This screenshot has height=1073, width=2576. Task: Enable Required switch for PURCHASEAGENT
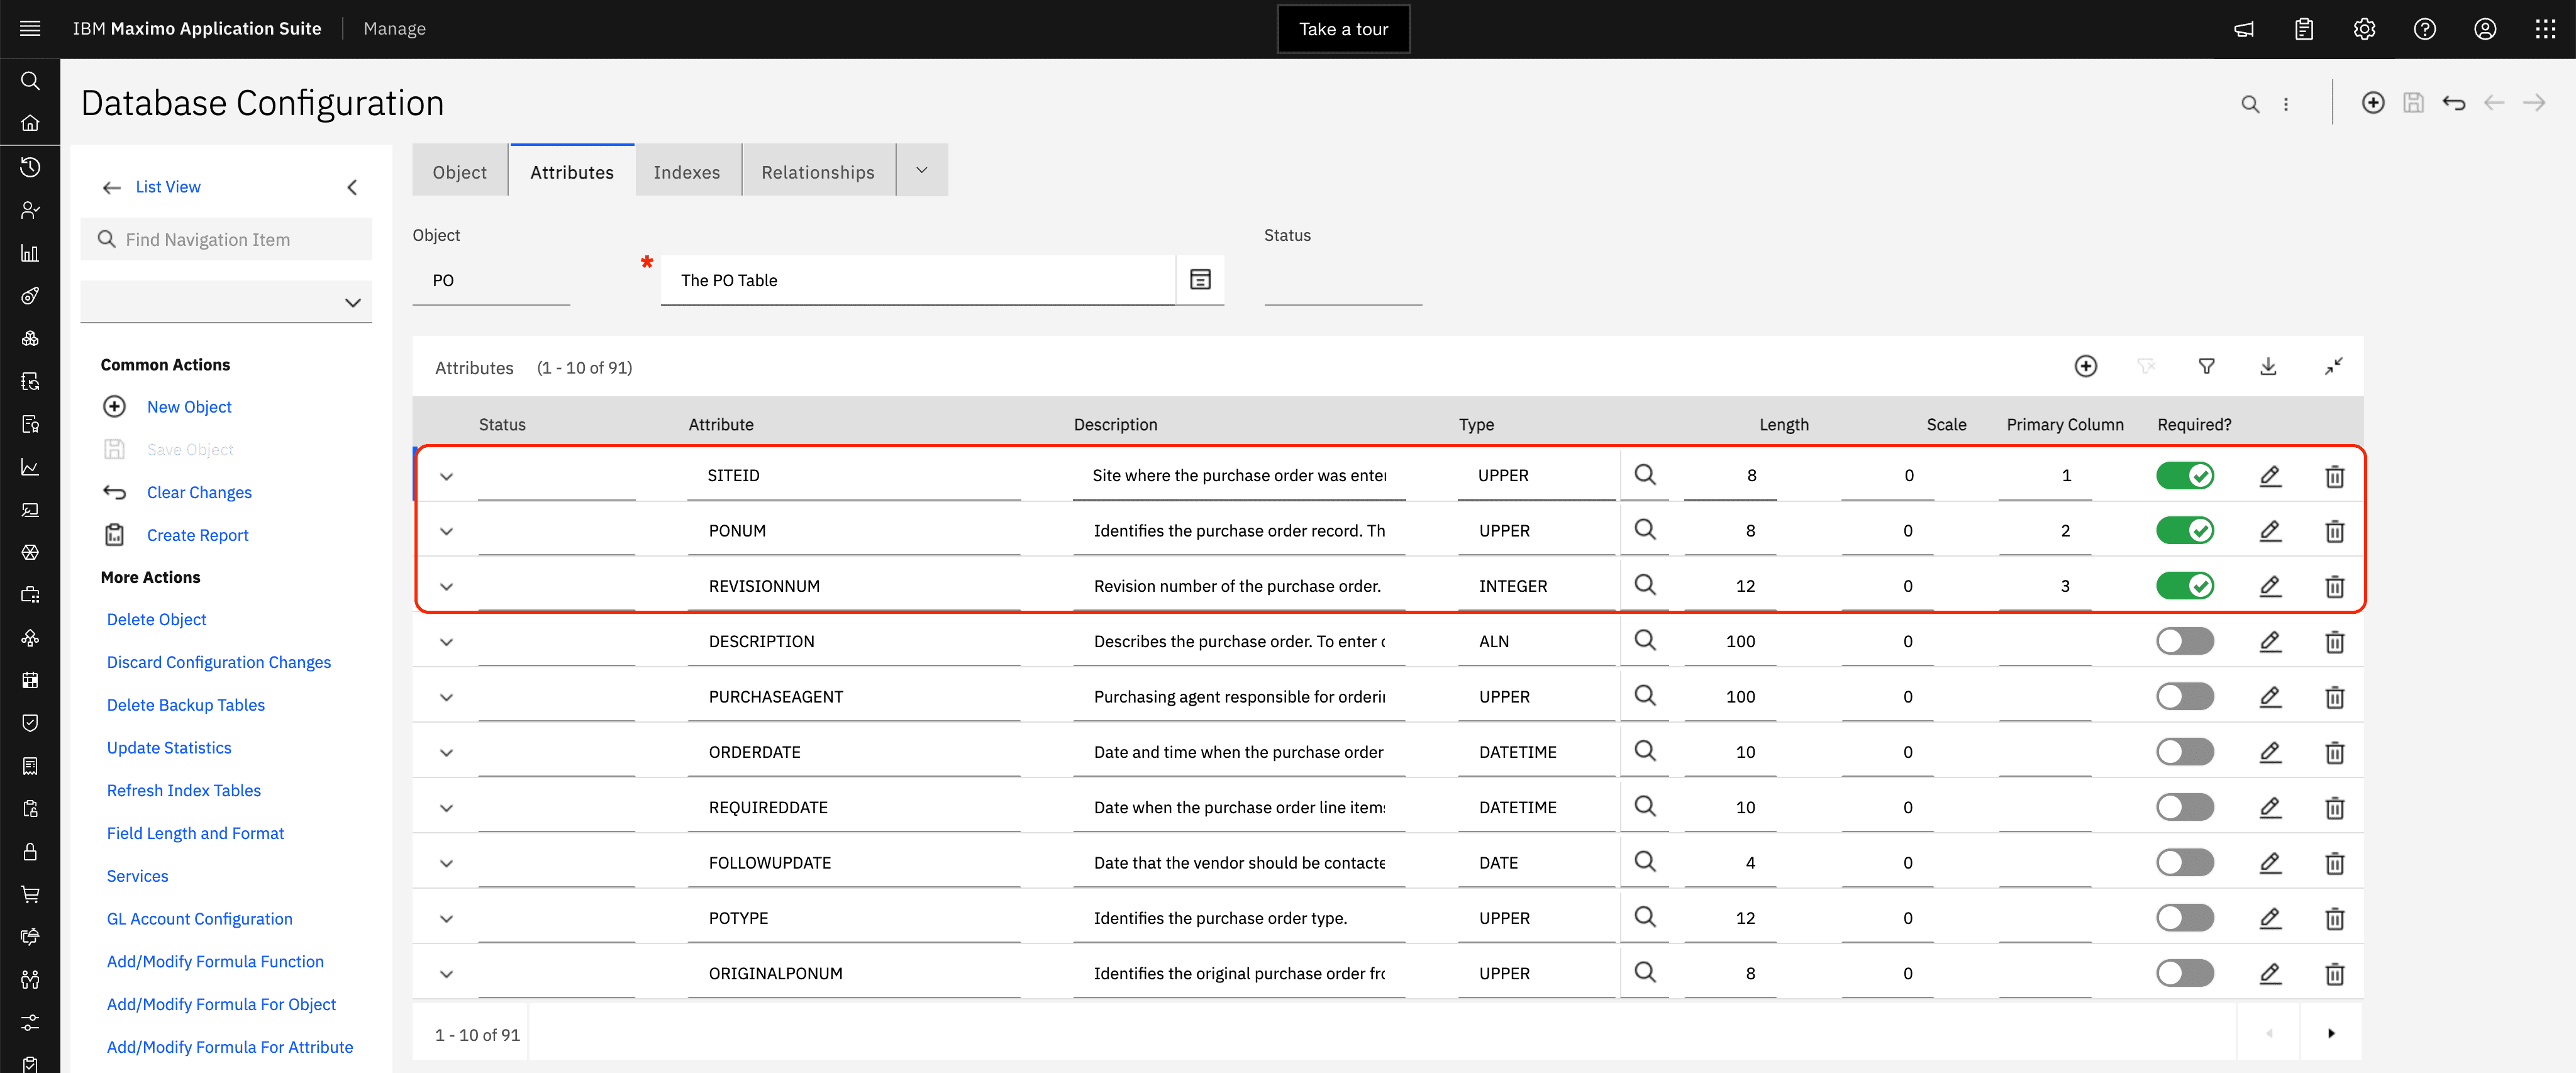pos(2184,696)
